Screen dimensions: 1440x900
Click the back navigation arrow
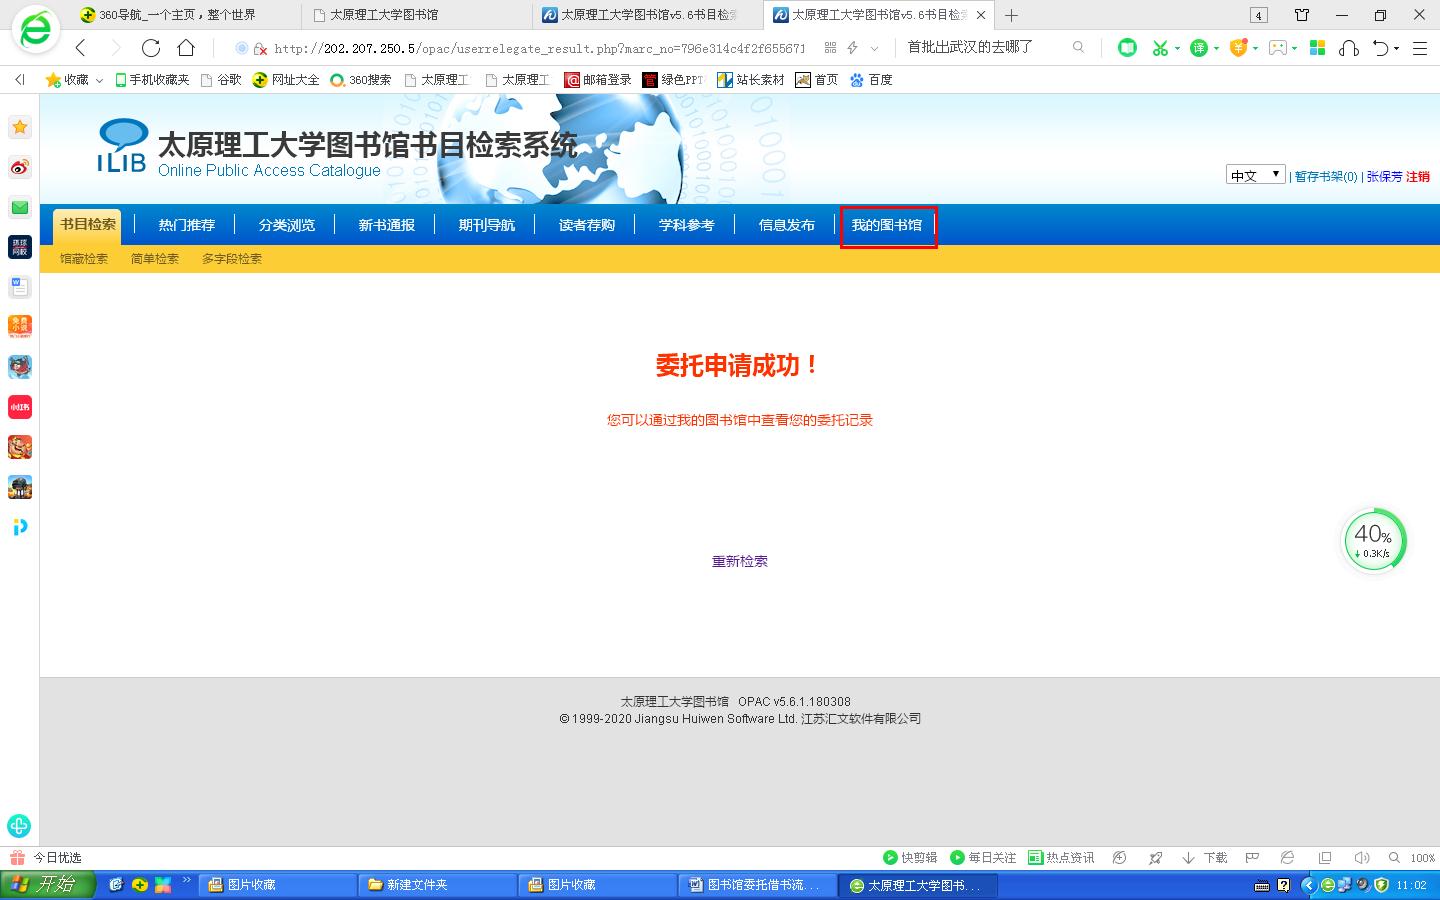pyautogui.click(x=81, y=48)
